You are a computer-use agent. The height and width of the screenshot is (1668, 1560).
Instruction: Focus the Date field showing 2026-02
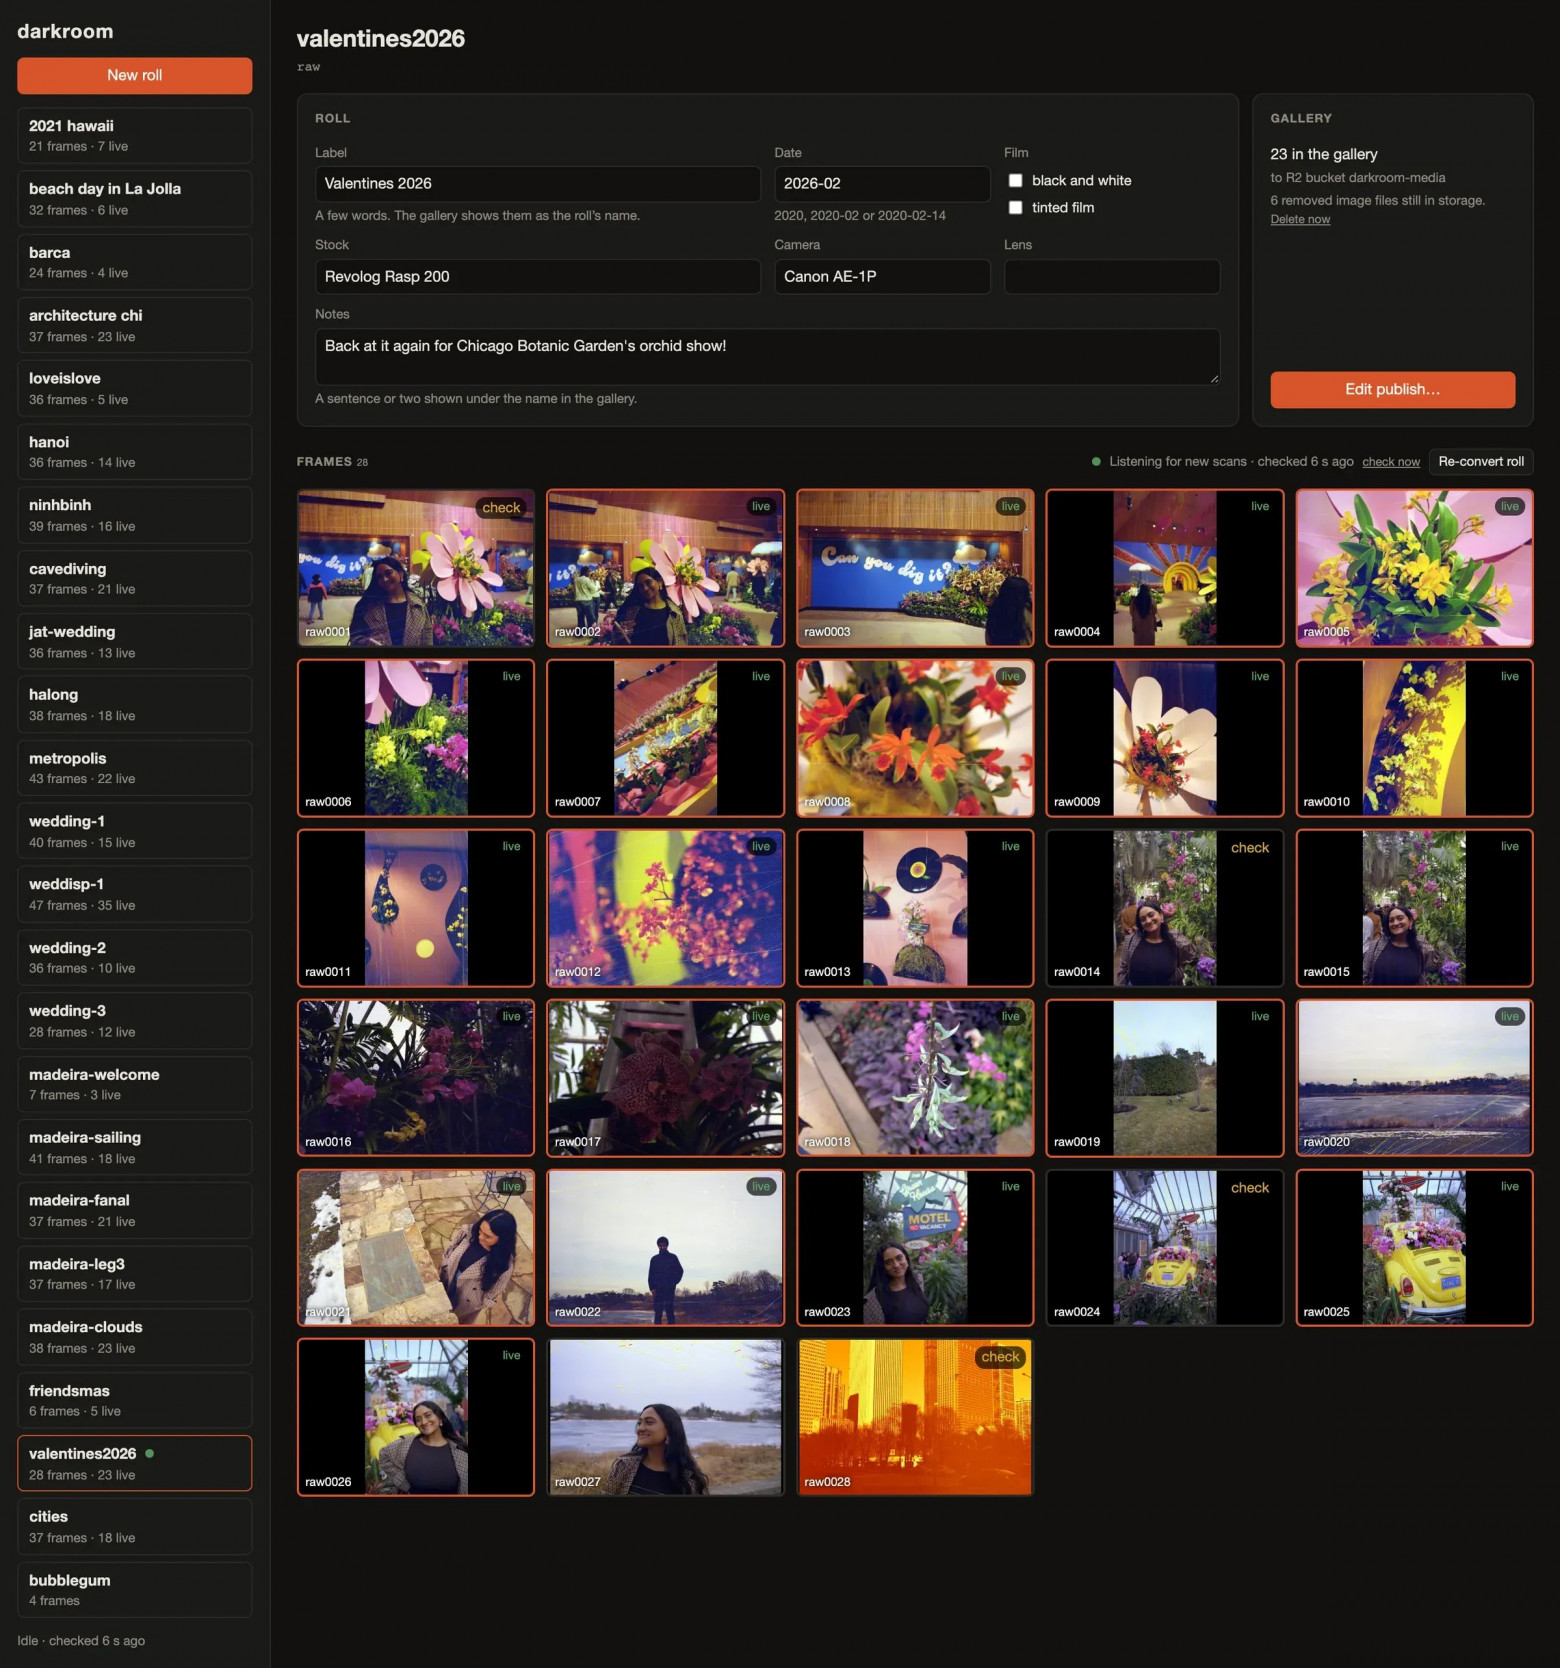(882, 184)
